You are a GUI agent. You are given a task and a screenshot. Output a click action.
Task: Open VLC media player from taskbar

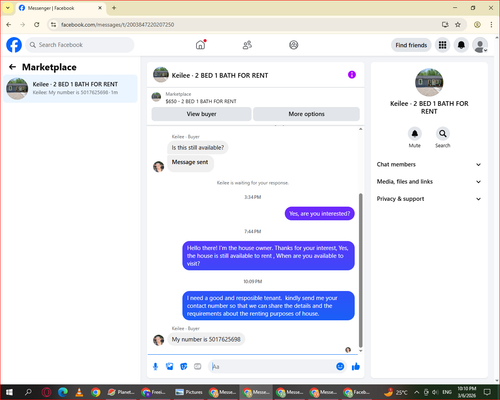[79, 392]
